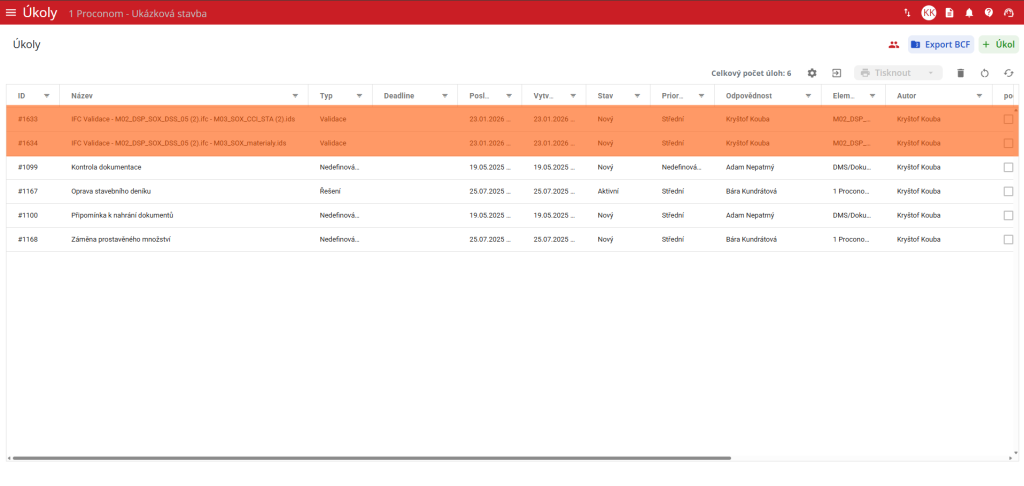Image resolution: width=1024 pixels, height=486 pixels.
Task: Click the document icon in header
Action: coord(950,13)
